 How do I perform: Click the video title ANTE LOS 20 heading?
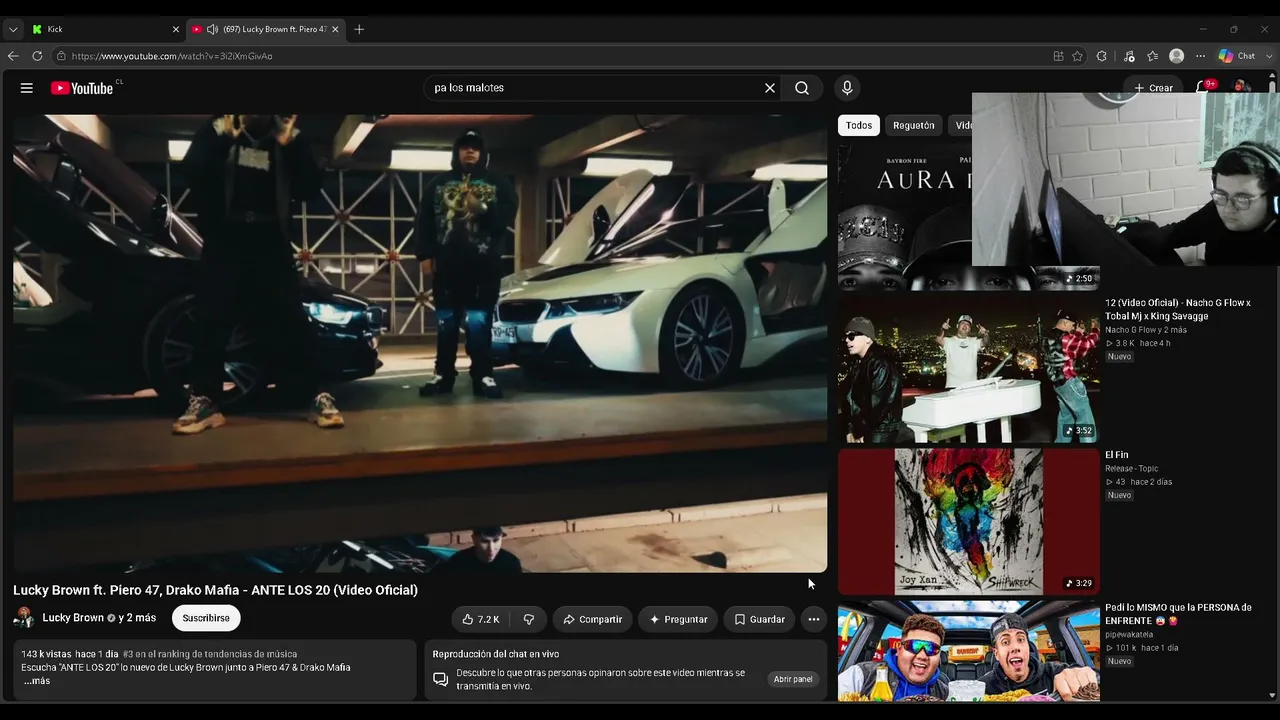[x=215, y=590]
